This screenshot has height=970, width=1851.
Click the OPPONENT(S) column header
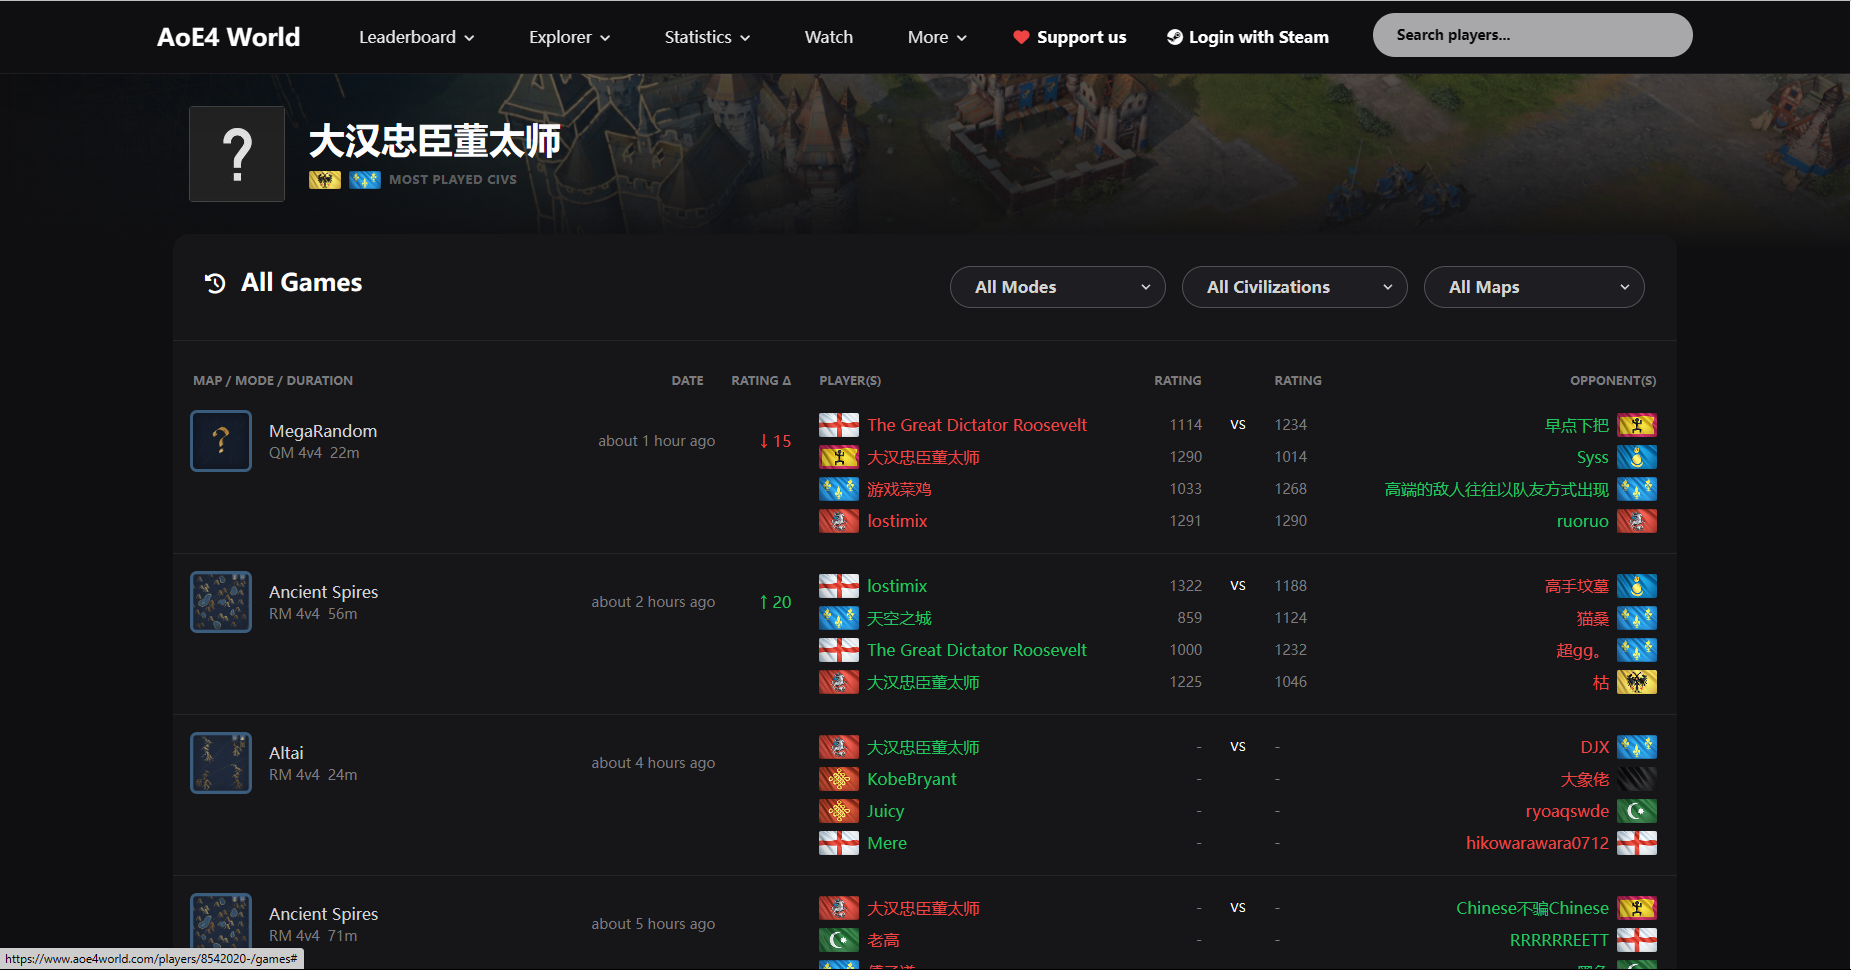1613,381
